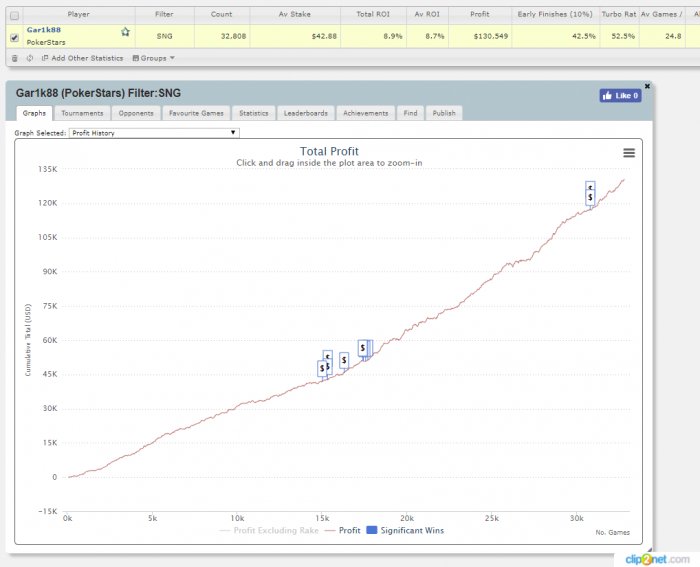Open the Find tab

pyautogui.click(x=410, y=113)
